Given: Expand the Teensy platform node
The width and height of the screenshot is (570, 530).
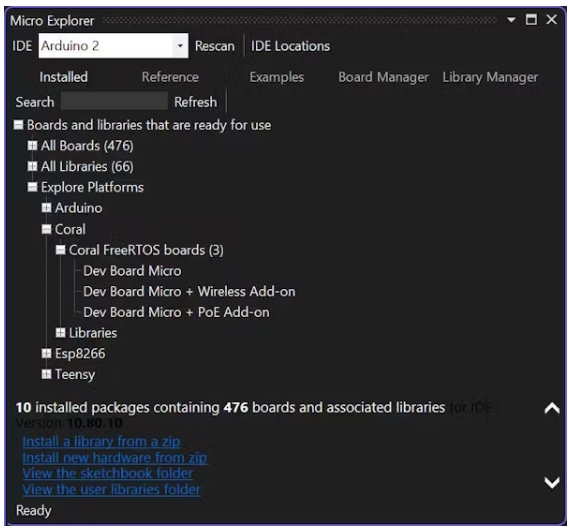Looking at the screenshot, I should click(46, 374).
